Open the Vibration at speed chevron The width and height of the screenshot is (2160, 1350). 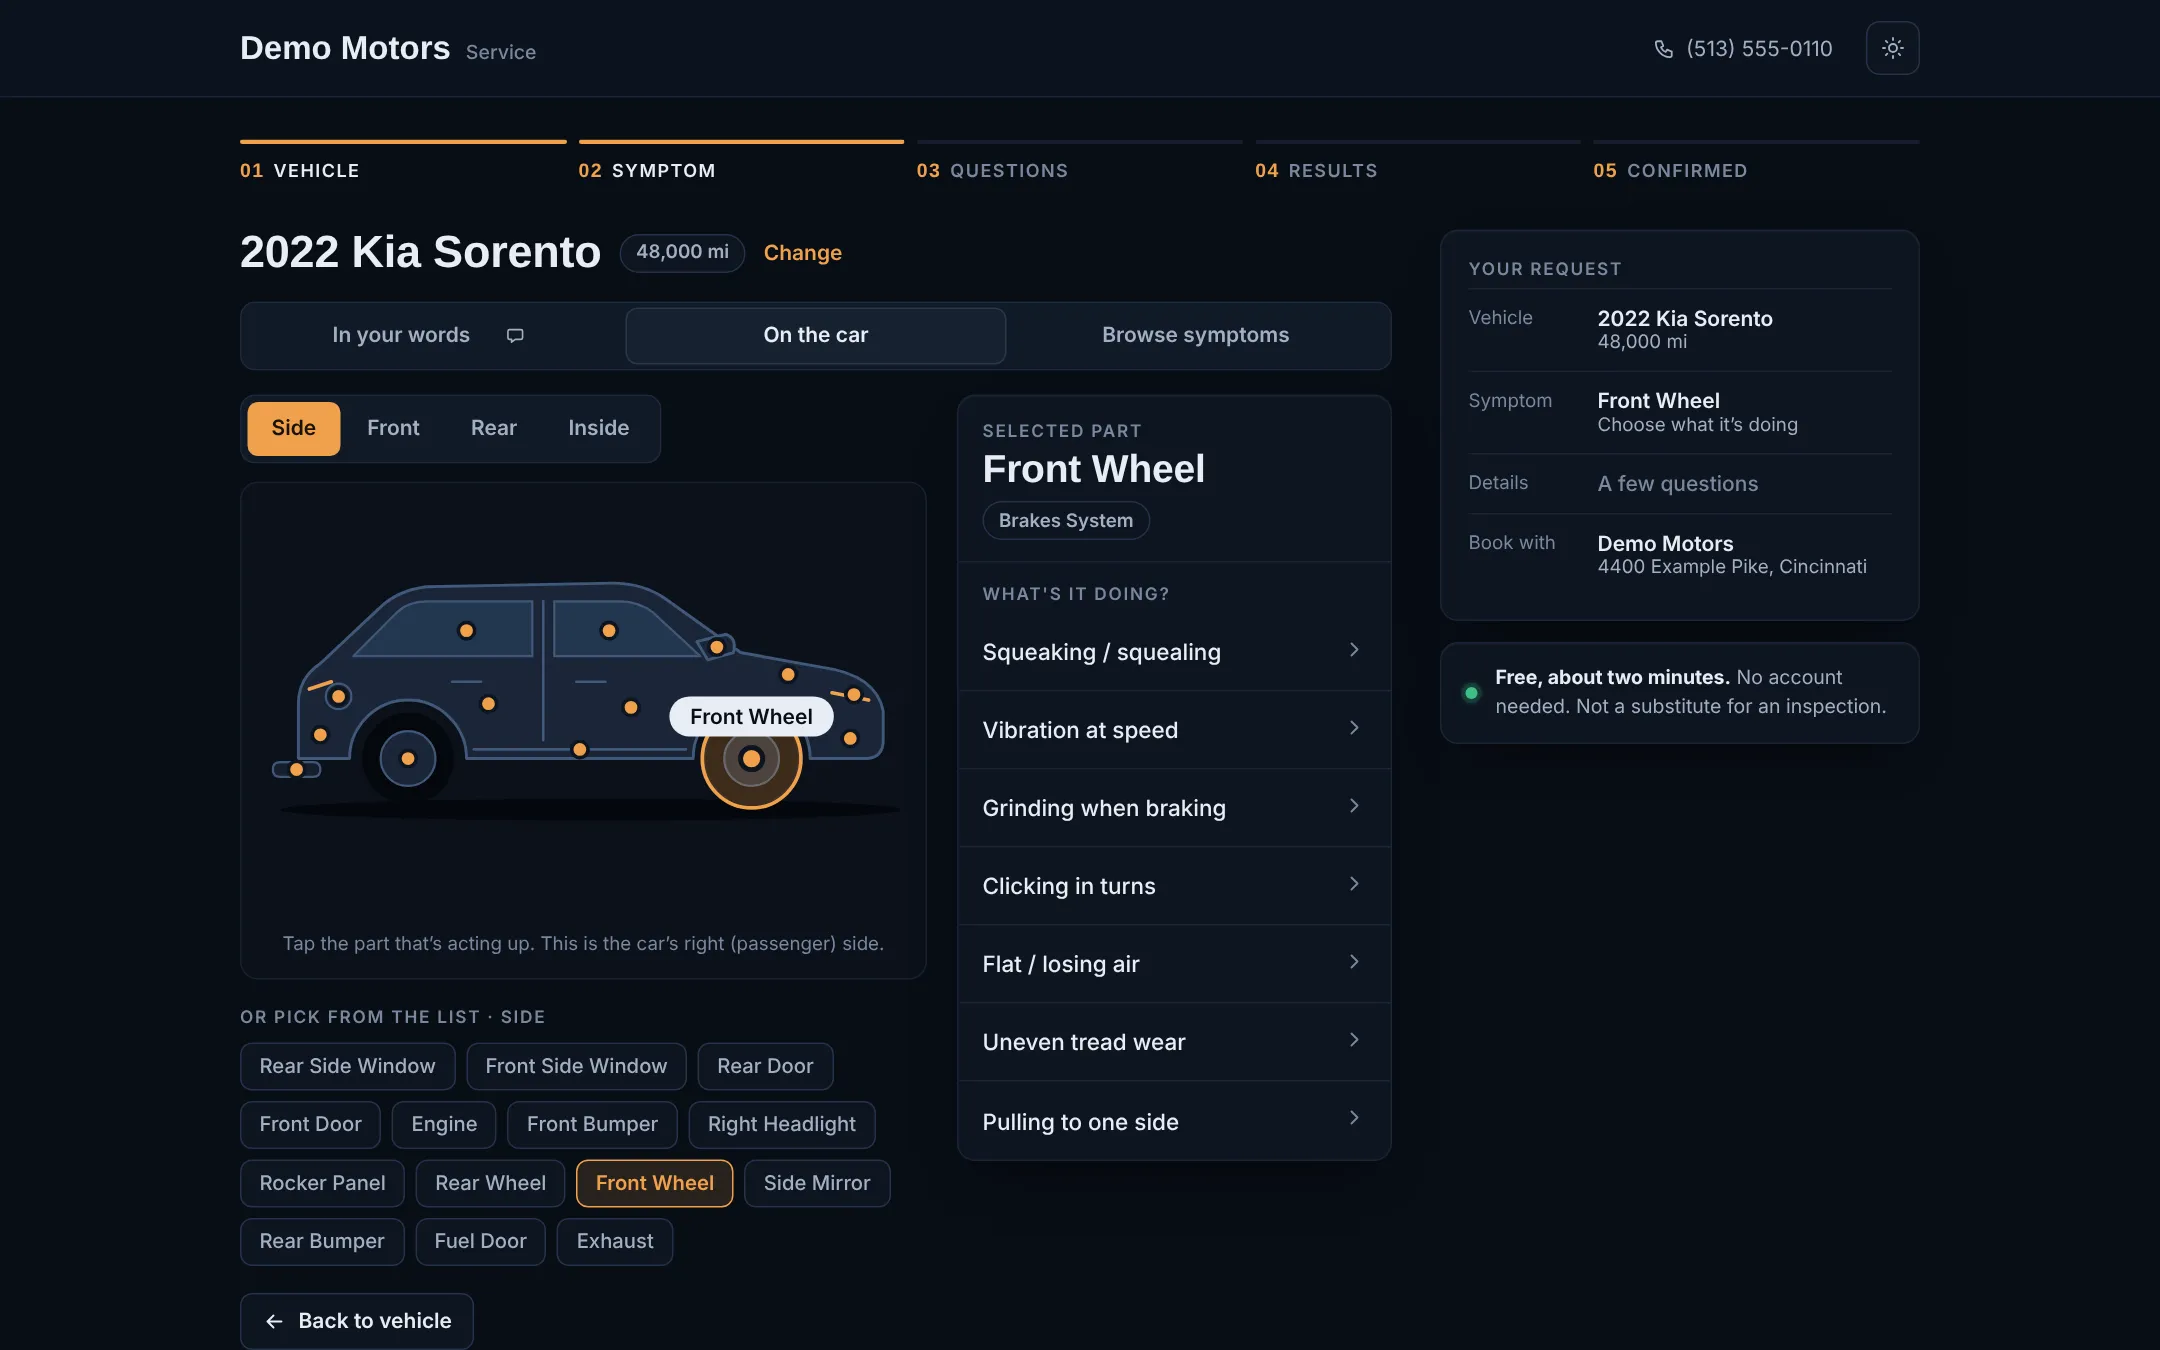coord(1354,728)
